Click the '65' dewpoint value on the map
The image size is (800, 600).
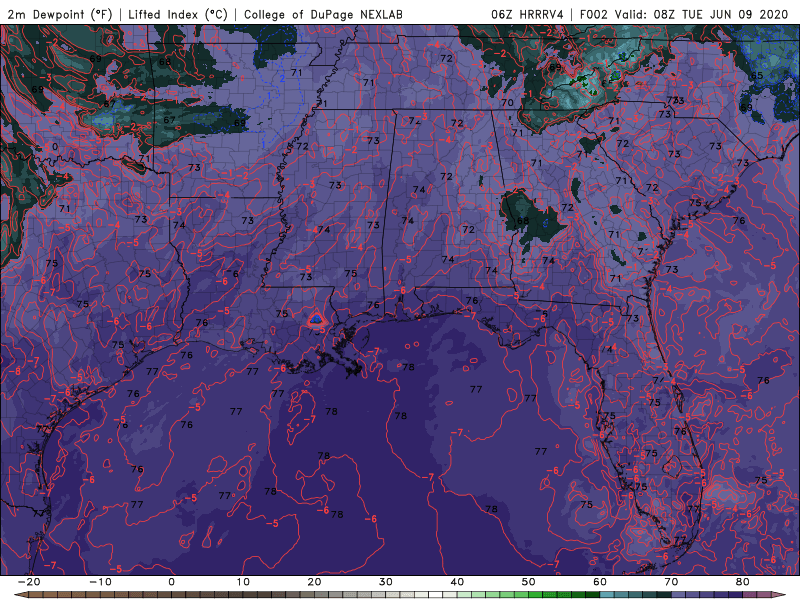click(x=757, y=76)
